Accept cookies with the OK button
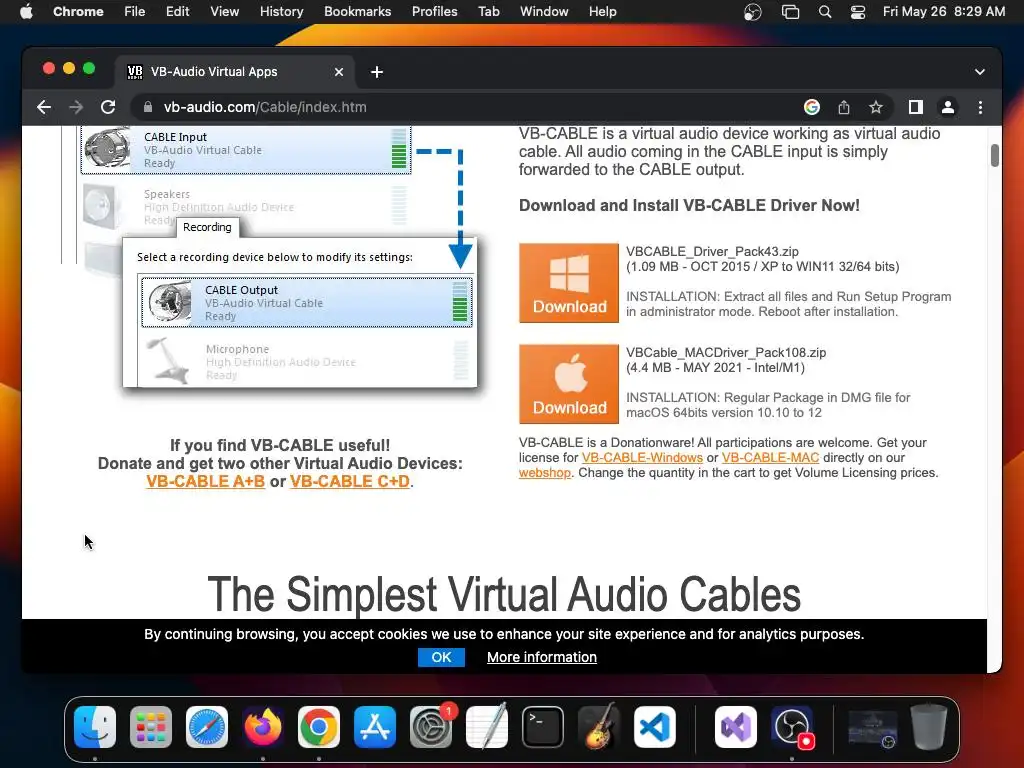Screen dimensions: 1024x768 pyautogui.click(x=441, y=657)
